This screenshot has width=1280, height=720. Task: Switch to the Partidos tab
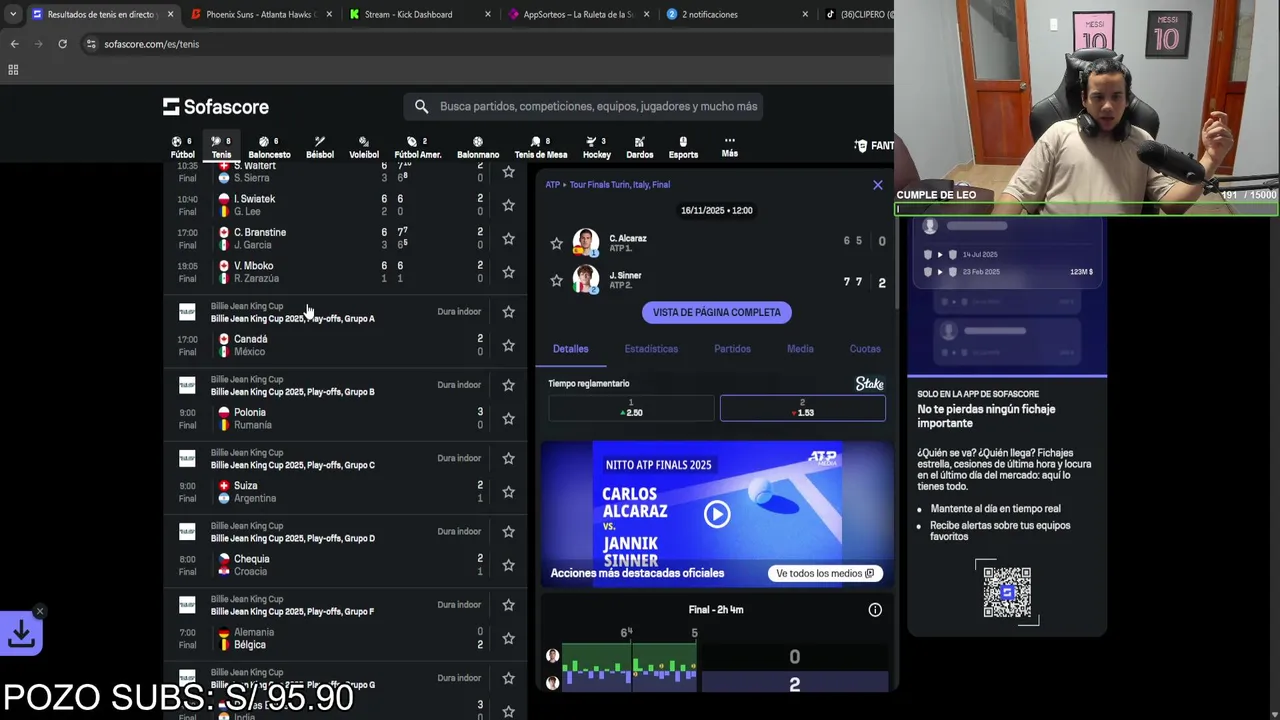coord(732,349)
